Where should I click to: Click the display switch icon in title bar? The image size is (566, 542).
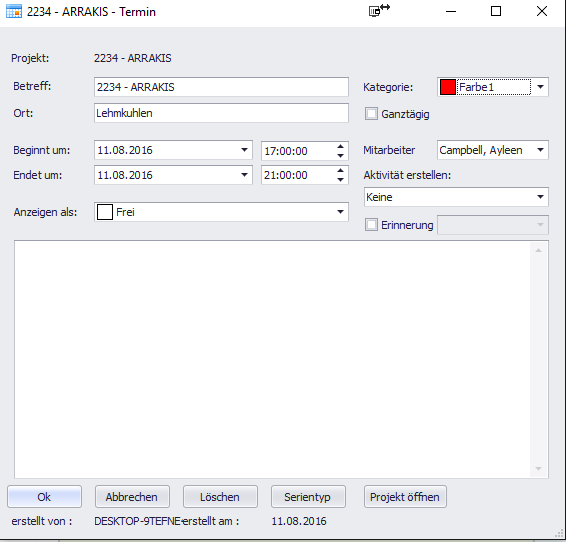pyautogui.click(x=379, y=10)
